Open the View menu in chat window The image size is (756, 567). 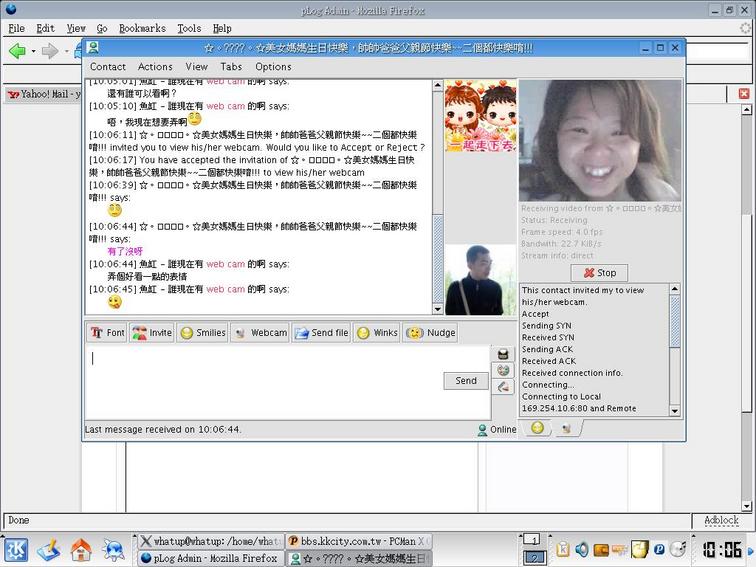pos(196,67)
